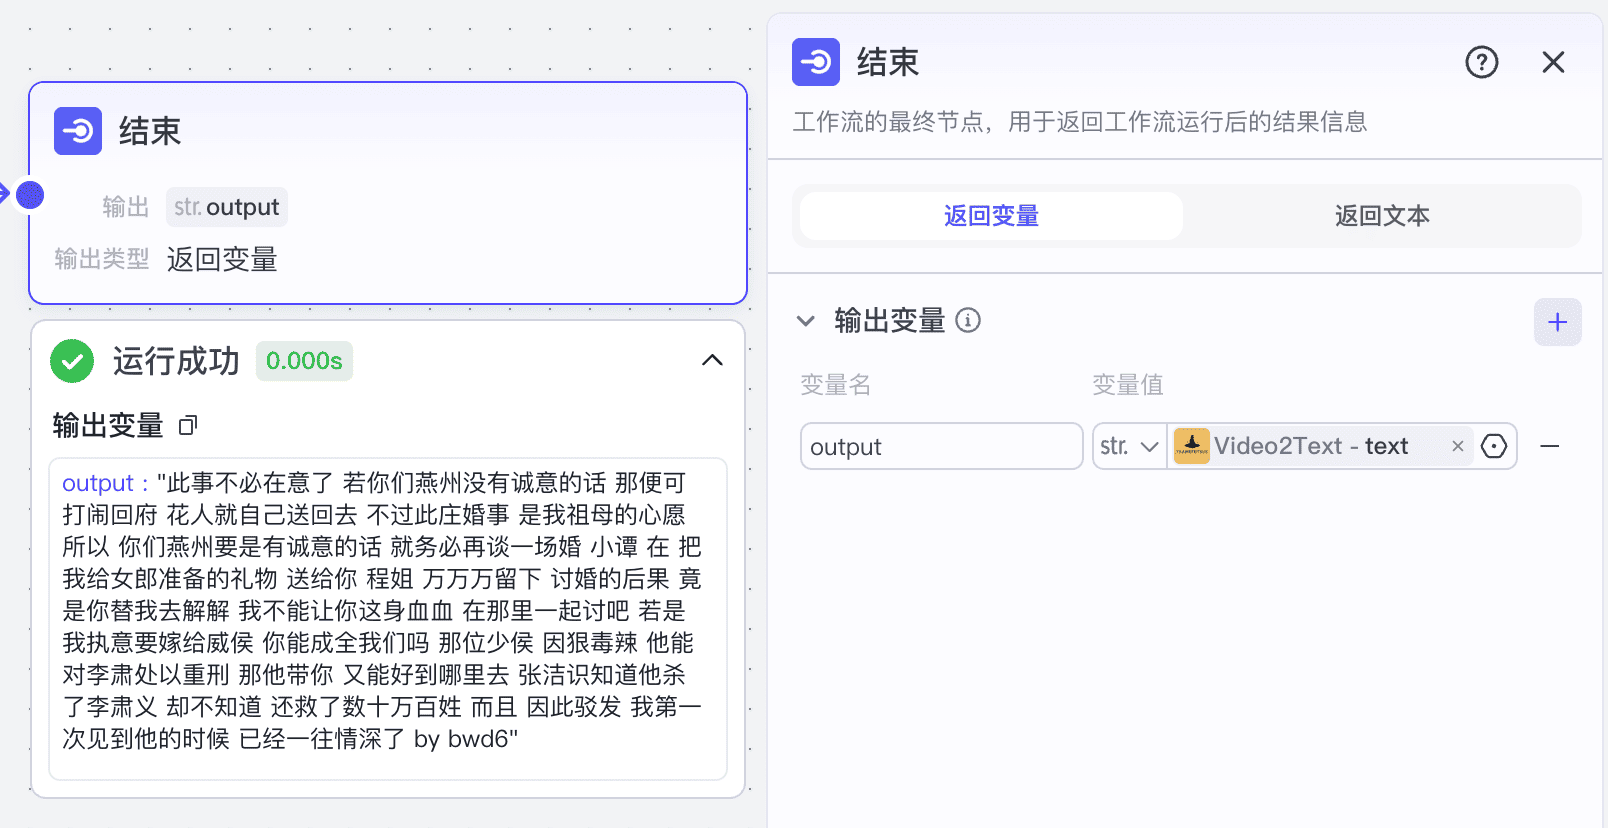
Task: Switch to the 返回文本 tab
Action: 1382,216
